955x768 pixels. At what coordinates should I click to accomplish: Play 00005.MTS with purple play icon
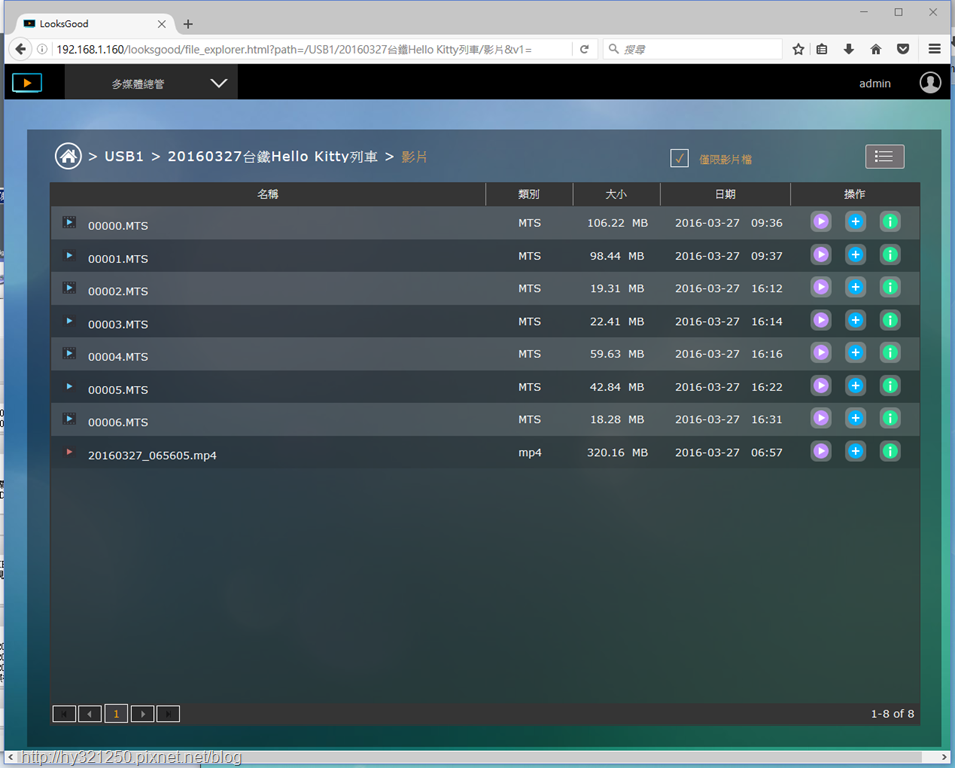[821, 386]
